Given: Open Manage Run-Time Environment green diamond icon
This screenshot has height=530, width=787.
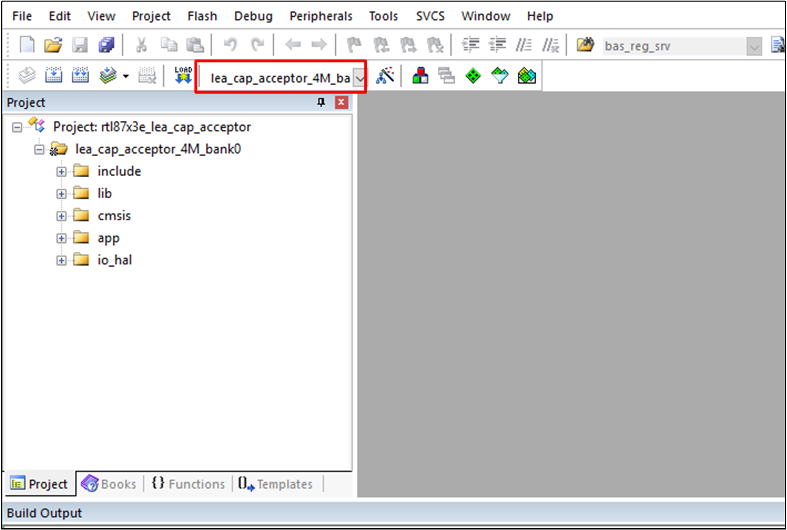Looking at the screenshot, I should click(x=473, y=76).
